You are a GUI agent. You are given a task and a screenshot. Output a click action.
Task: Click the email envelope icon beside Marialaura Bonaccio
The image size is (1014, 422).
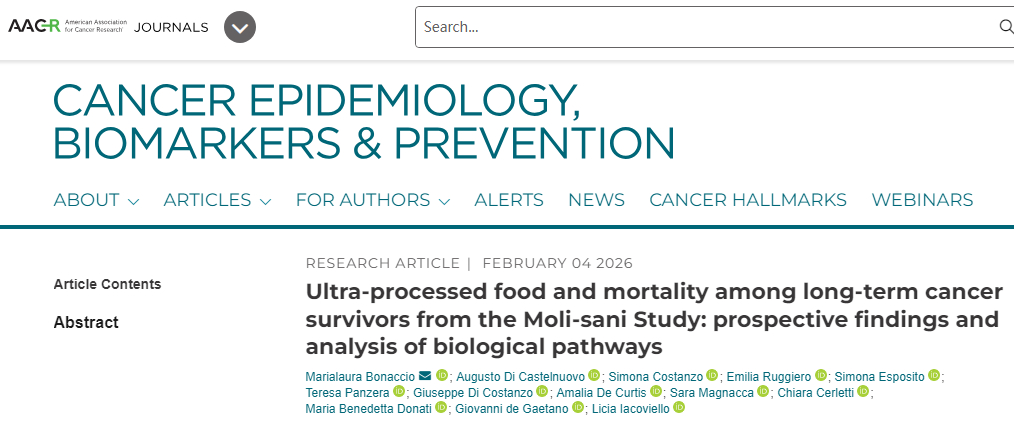coord(425,375)
